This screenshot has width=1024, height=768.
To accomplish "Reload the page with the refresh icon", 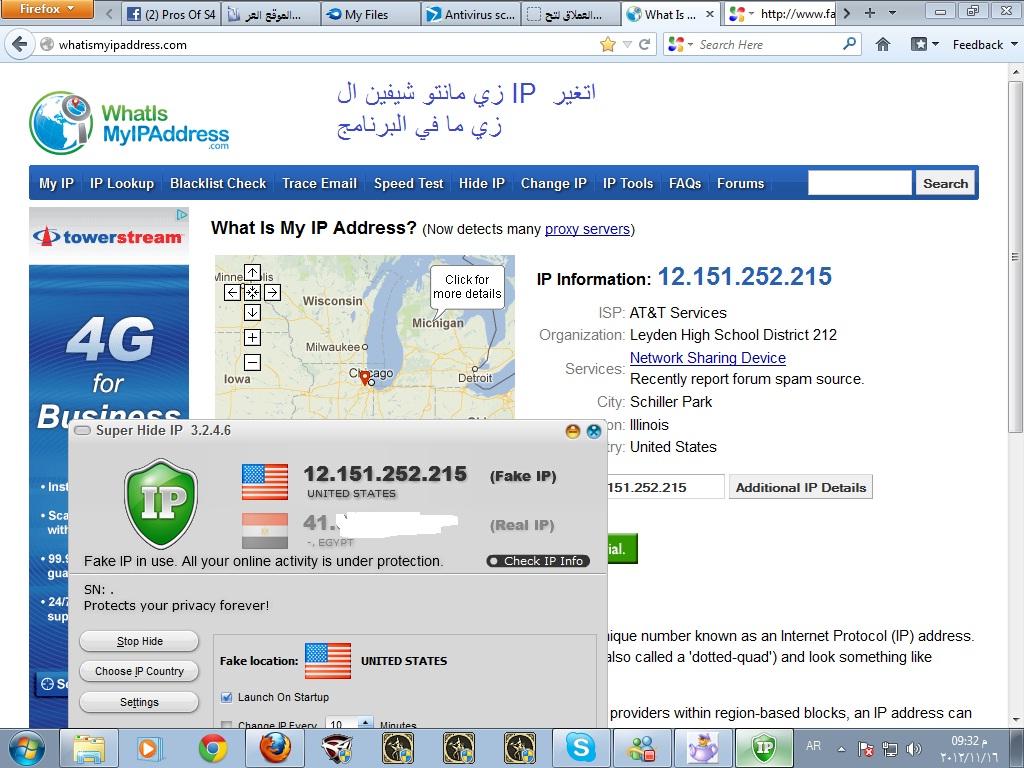I will point(645,44).
